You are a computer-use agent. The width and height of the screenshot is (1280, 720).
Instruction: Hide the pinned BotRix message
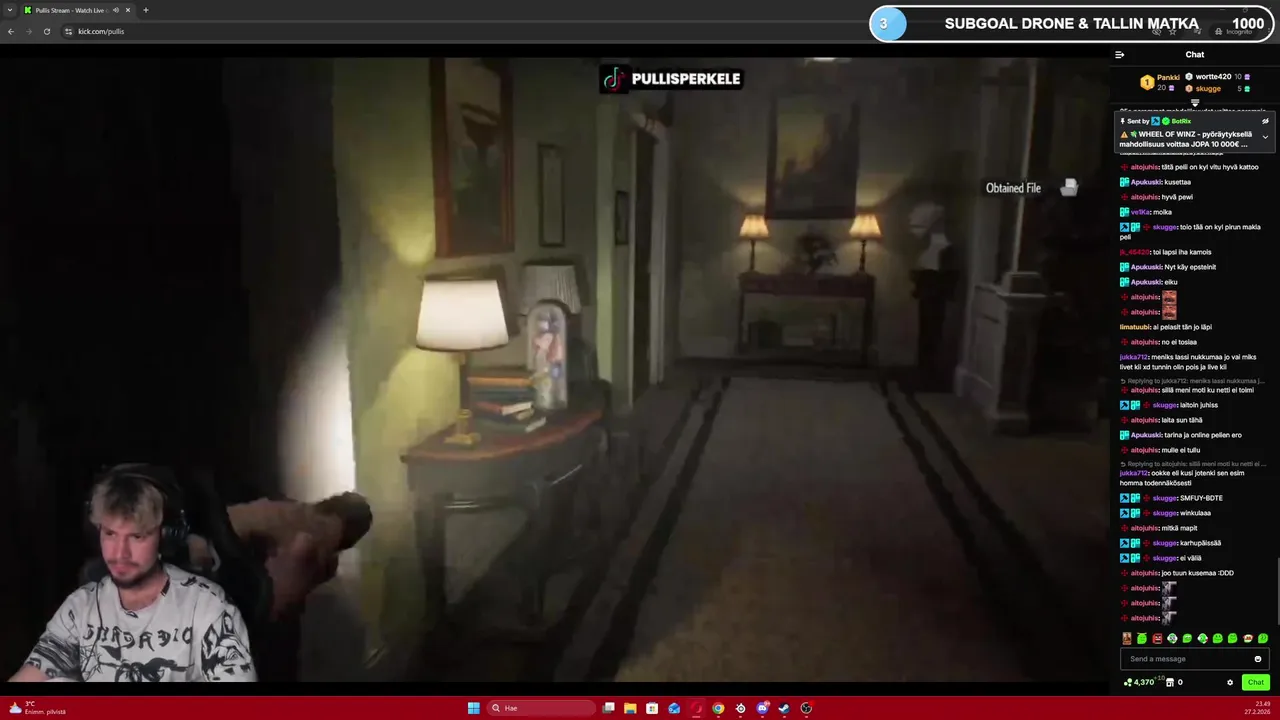(1265, 121)
